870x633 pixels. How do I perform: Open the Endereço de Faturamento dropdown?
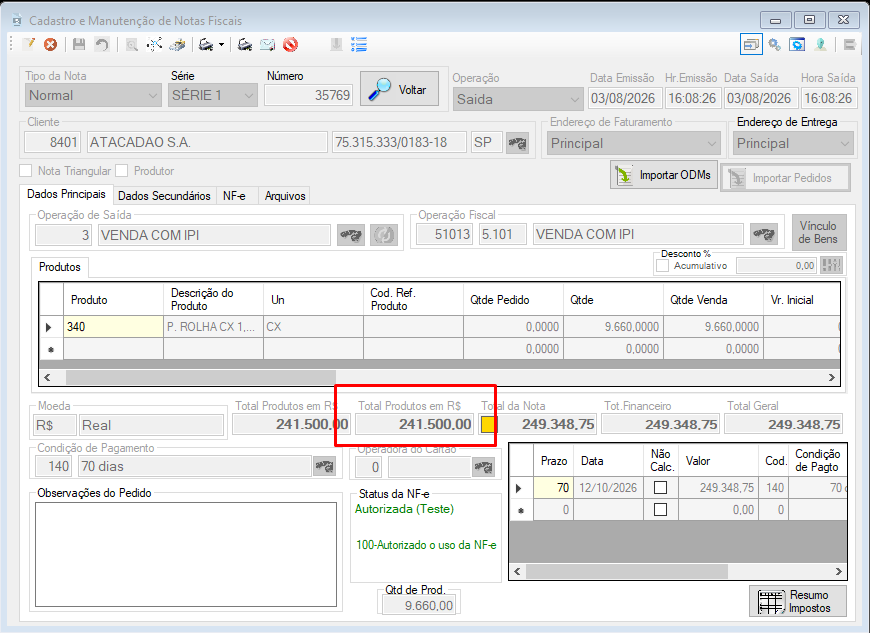tap(634, 144)
